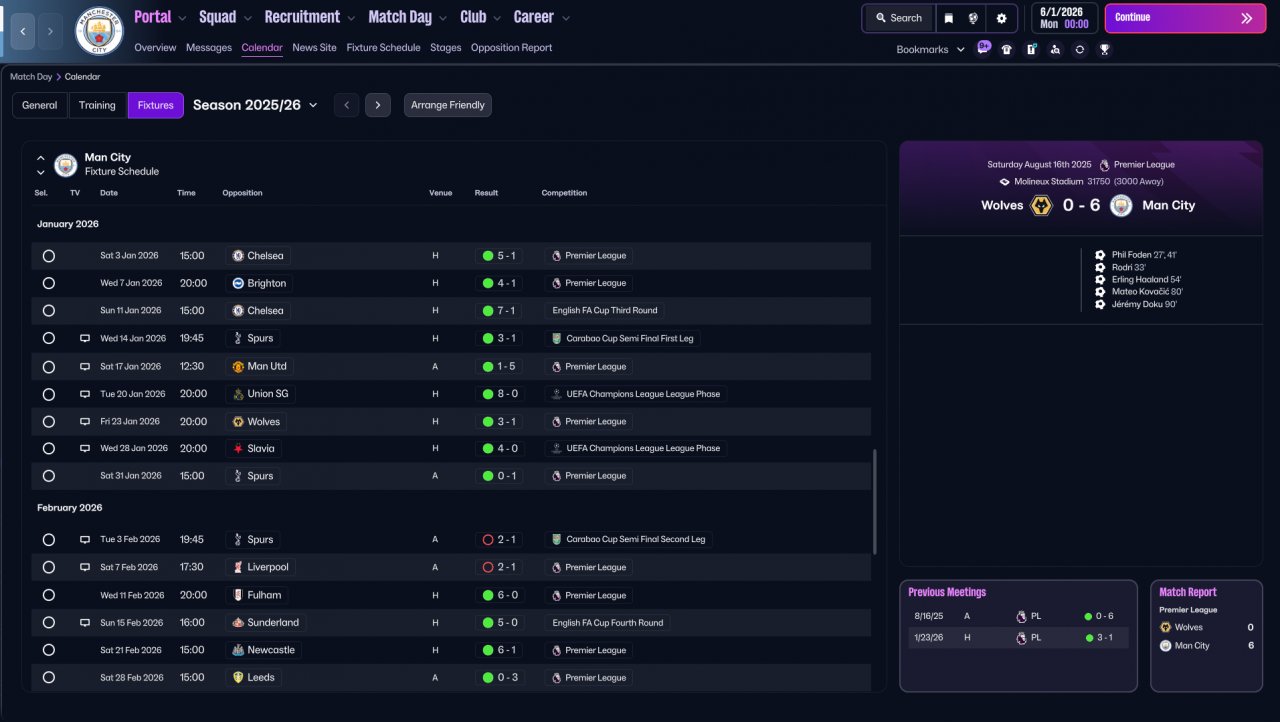
Task: Click the fixture list vertical scrollbar
Action: pyautogui.click(x=875, y=501)
